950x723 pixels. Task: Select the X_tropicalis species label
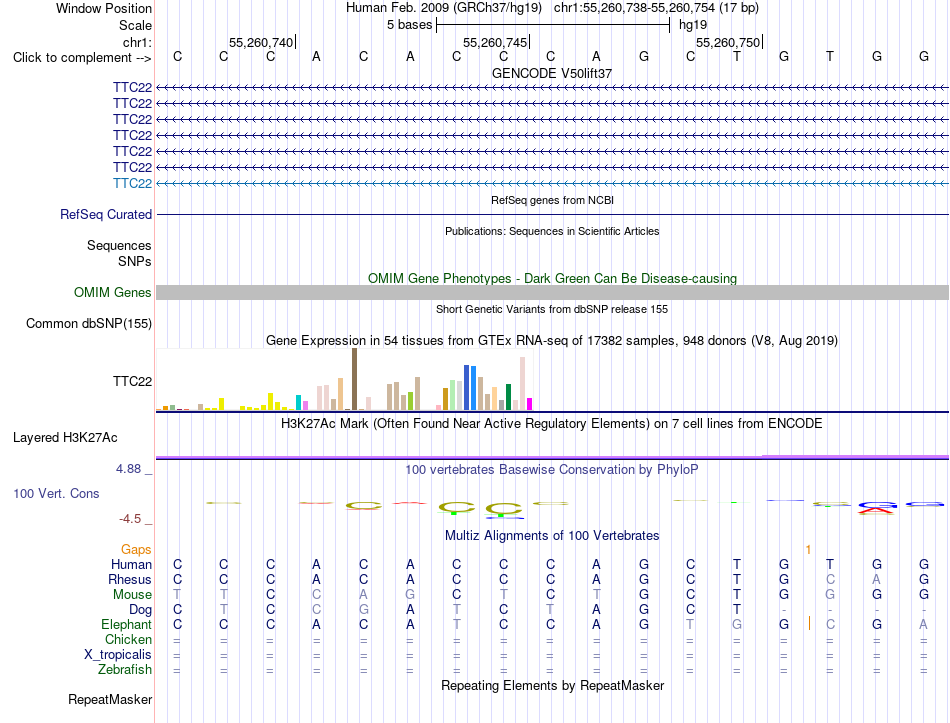[118, 655]
